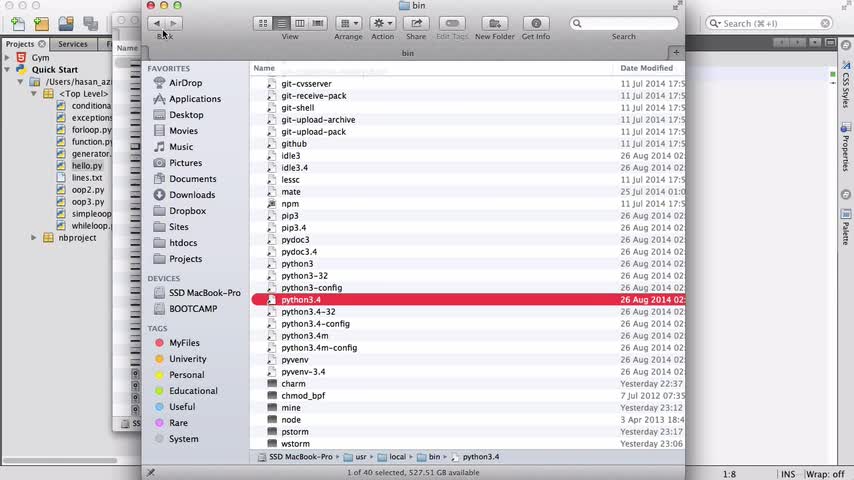Select the gray System tag
854x480 pixels.
(x=184, y=439)
